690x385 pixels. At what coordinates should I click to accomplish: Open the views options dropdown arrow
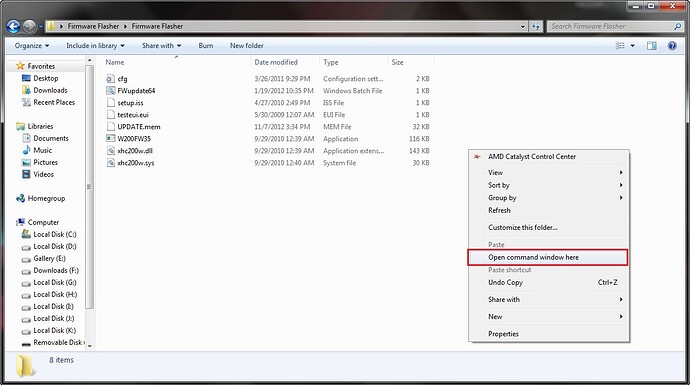[633, 46]
